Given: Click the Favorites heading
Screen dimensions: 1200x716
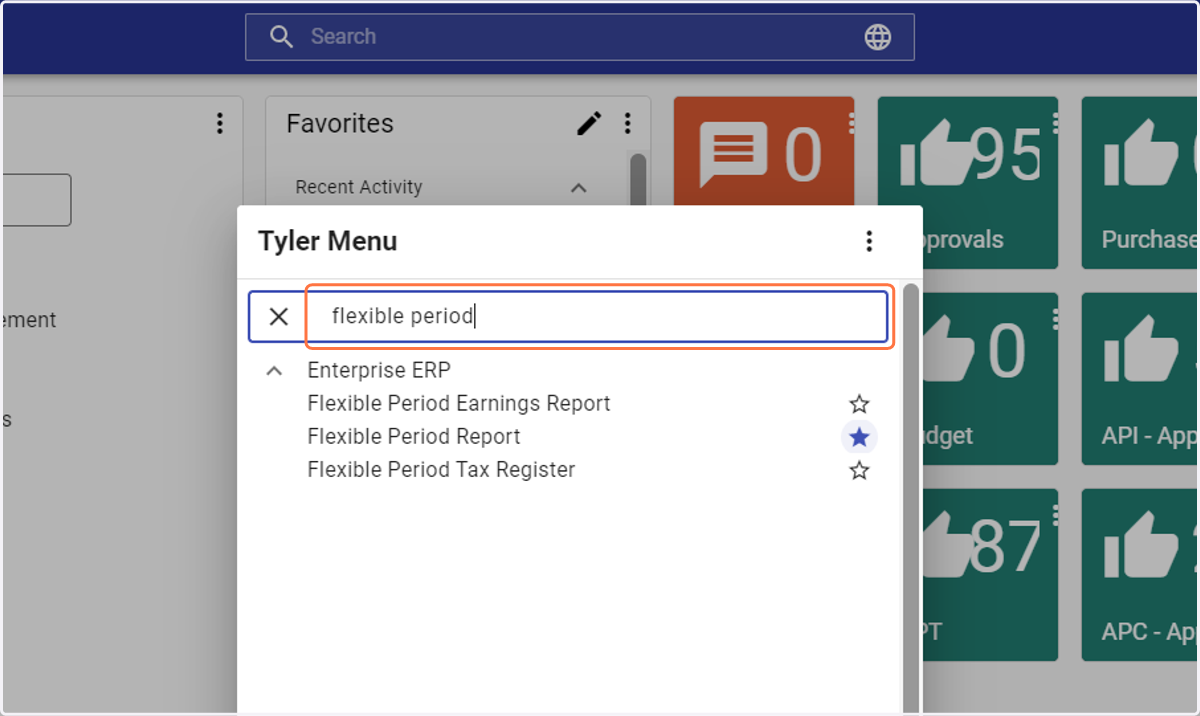Looking at the screenshot, I should [340, 124].
